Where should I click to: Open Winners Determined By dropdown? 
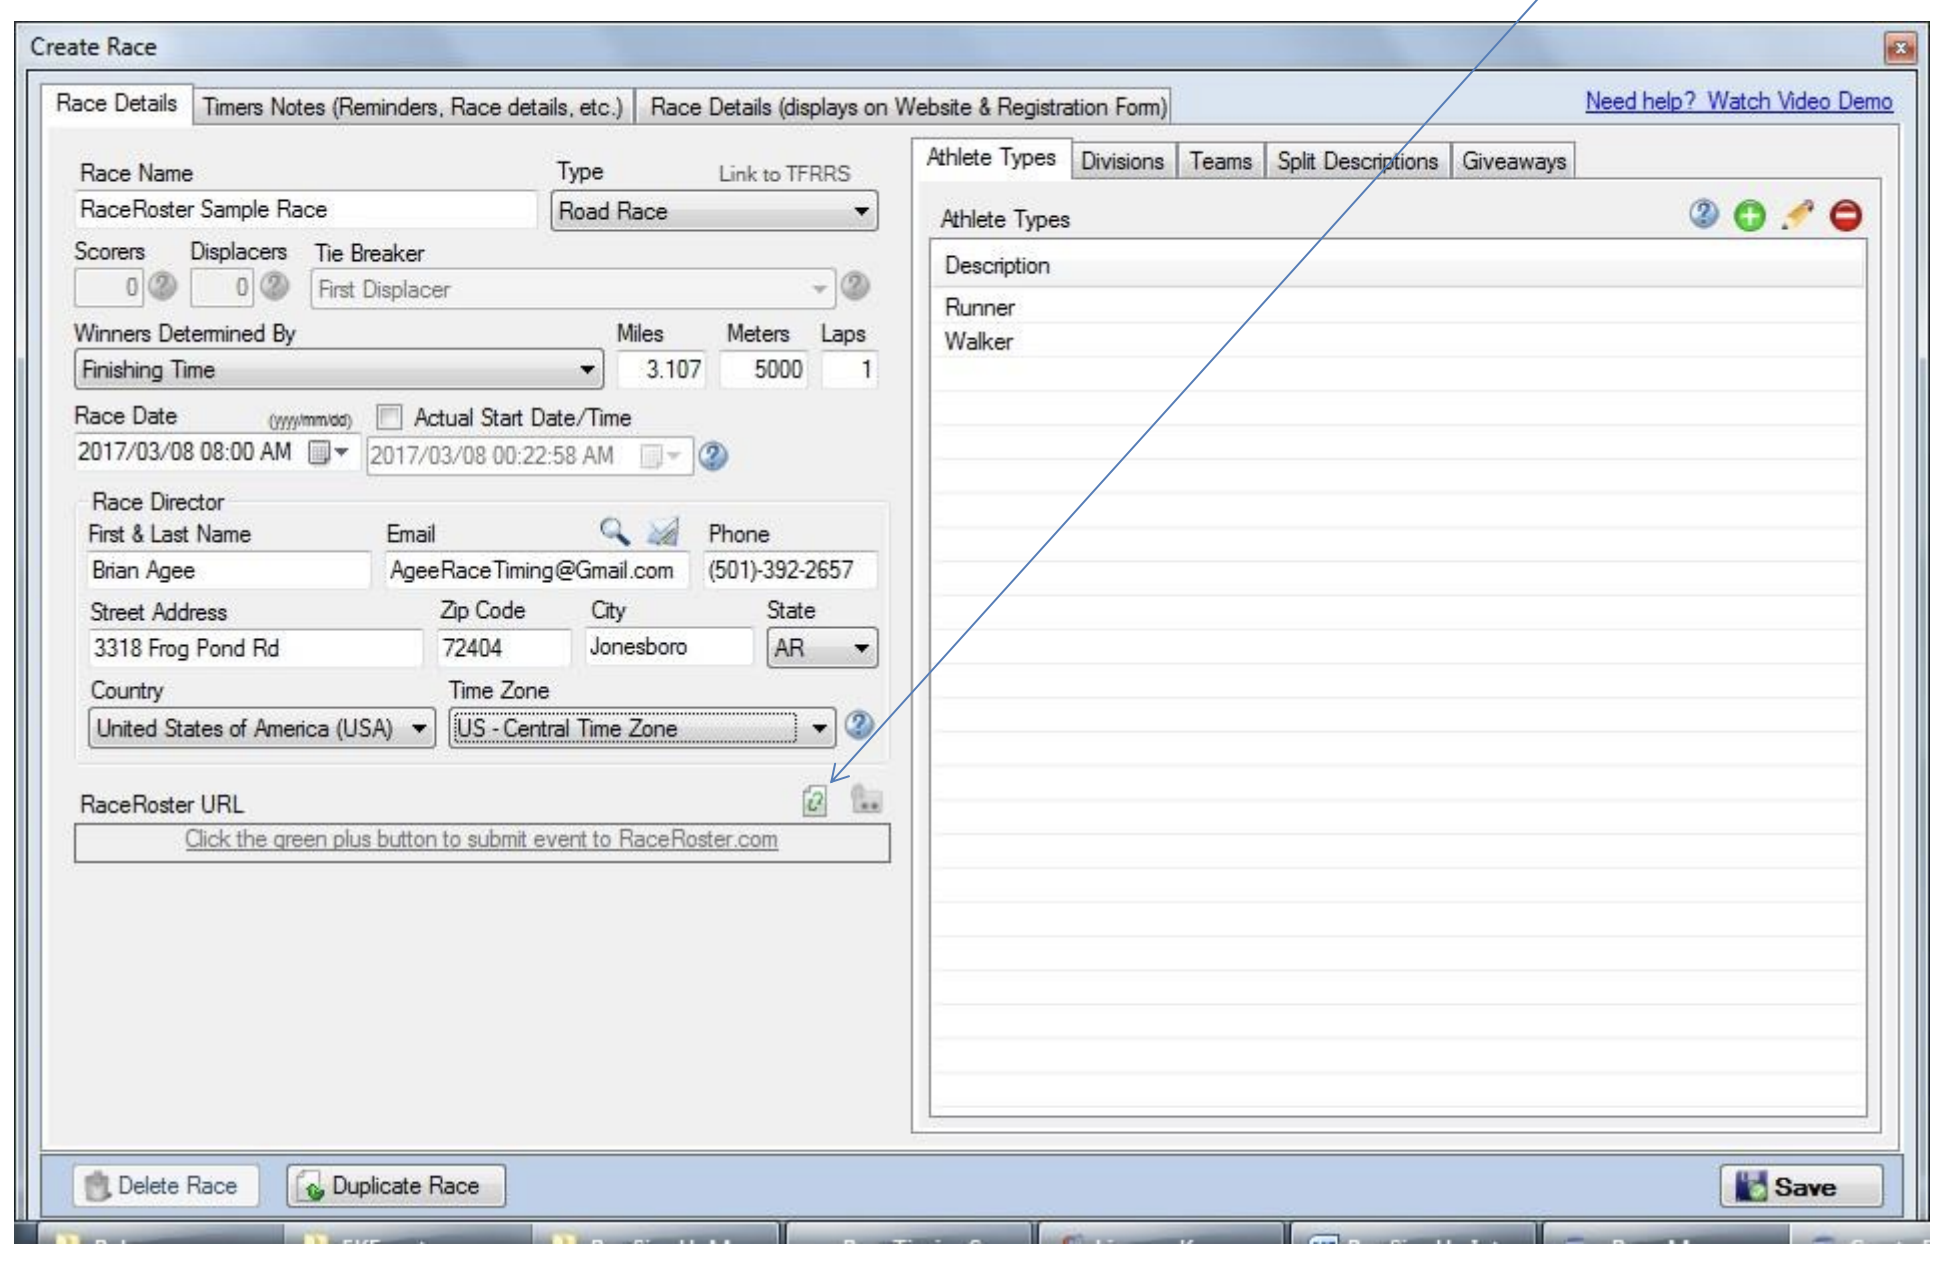pyautogui.click(x=587, y=370)
